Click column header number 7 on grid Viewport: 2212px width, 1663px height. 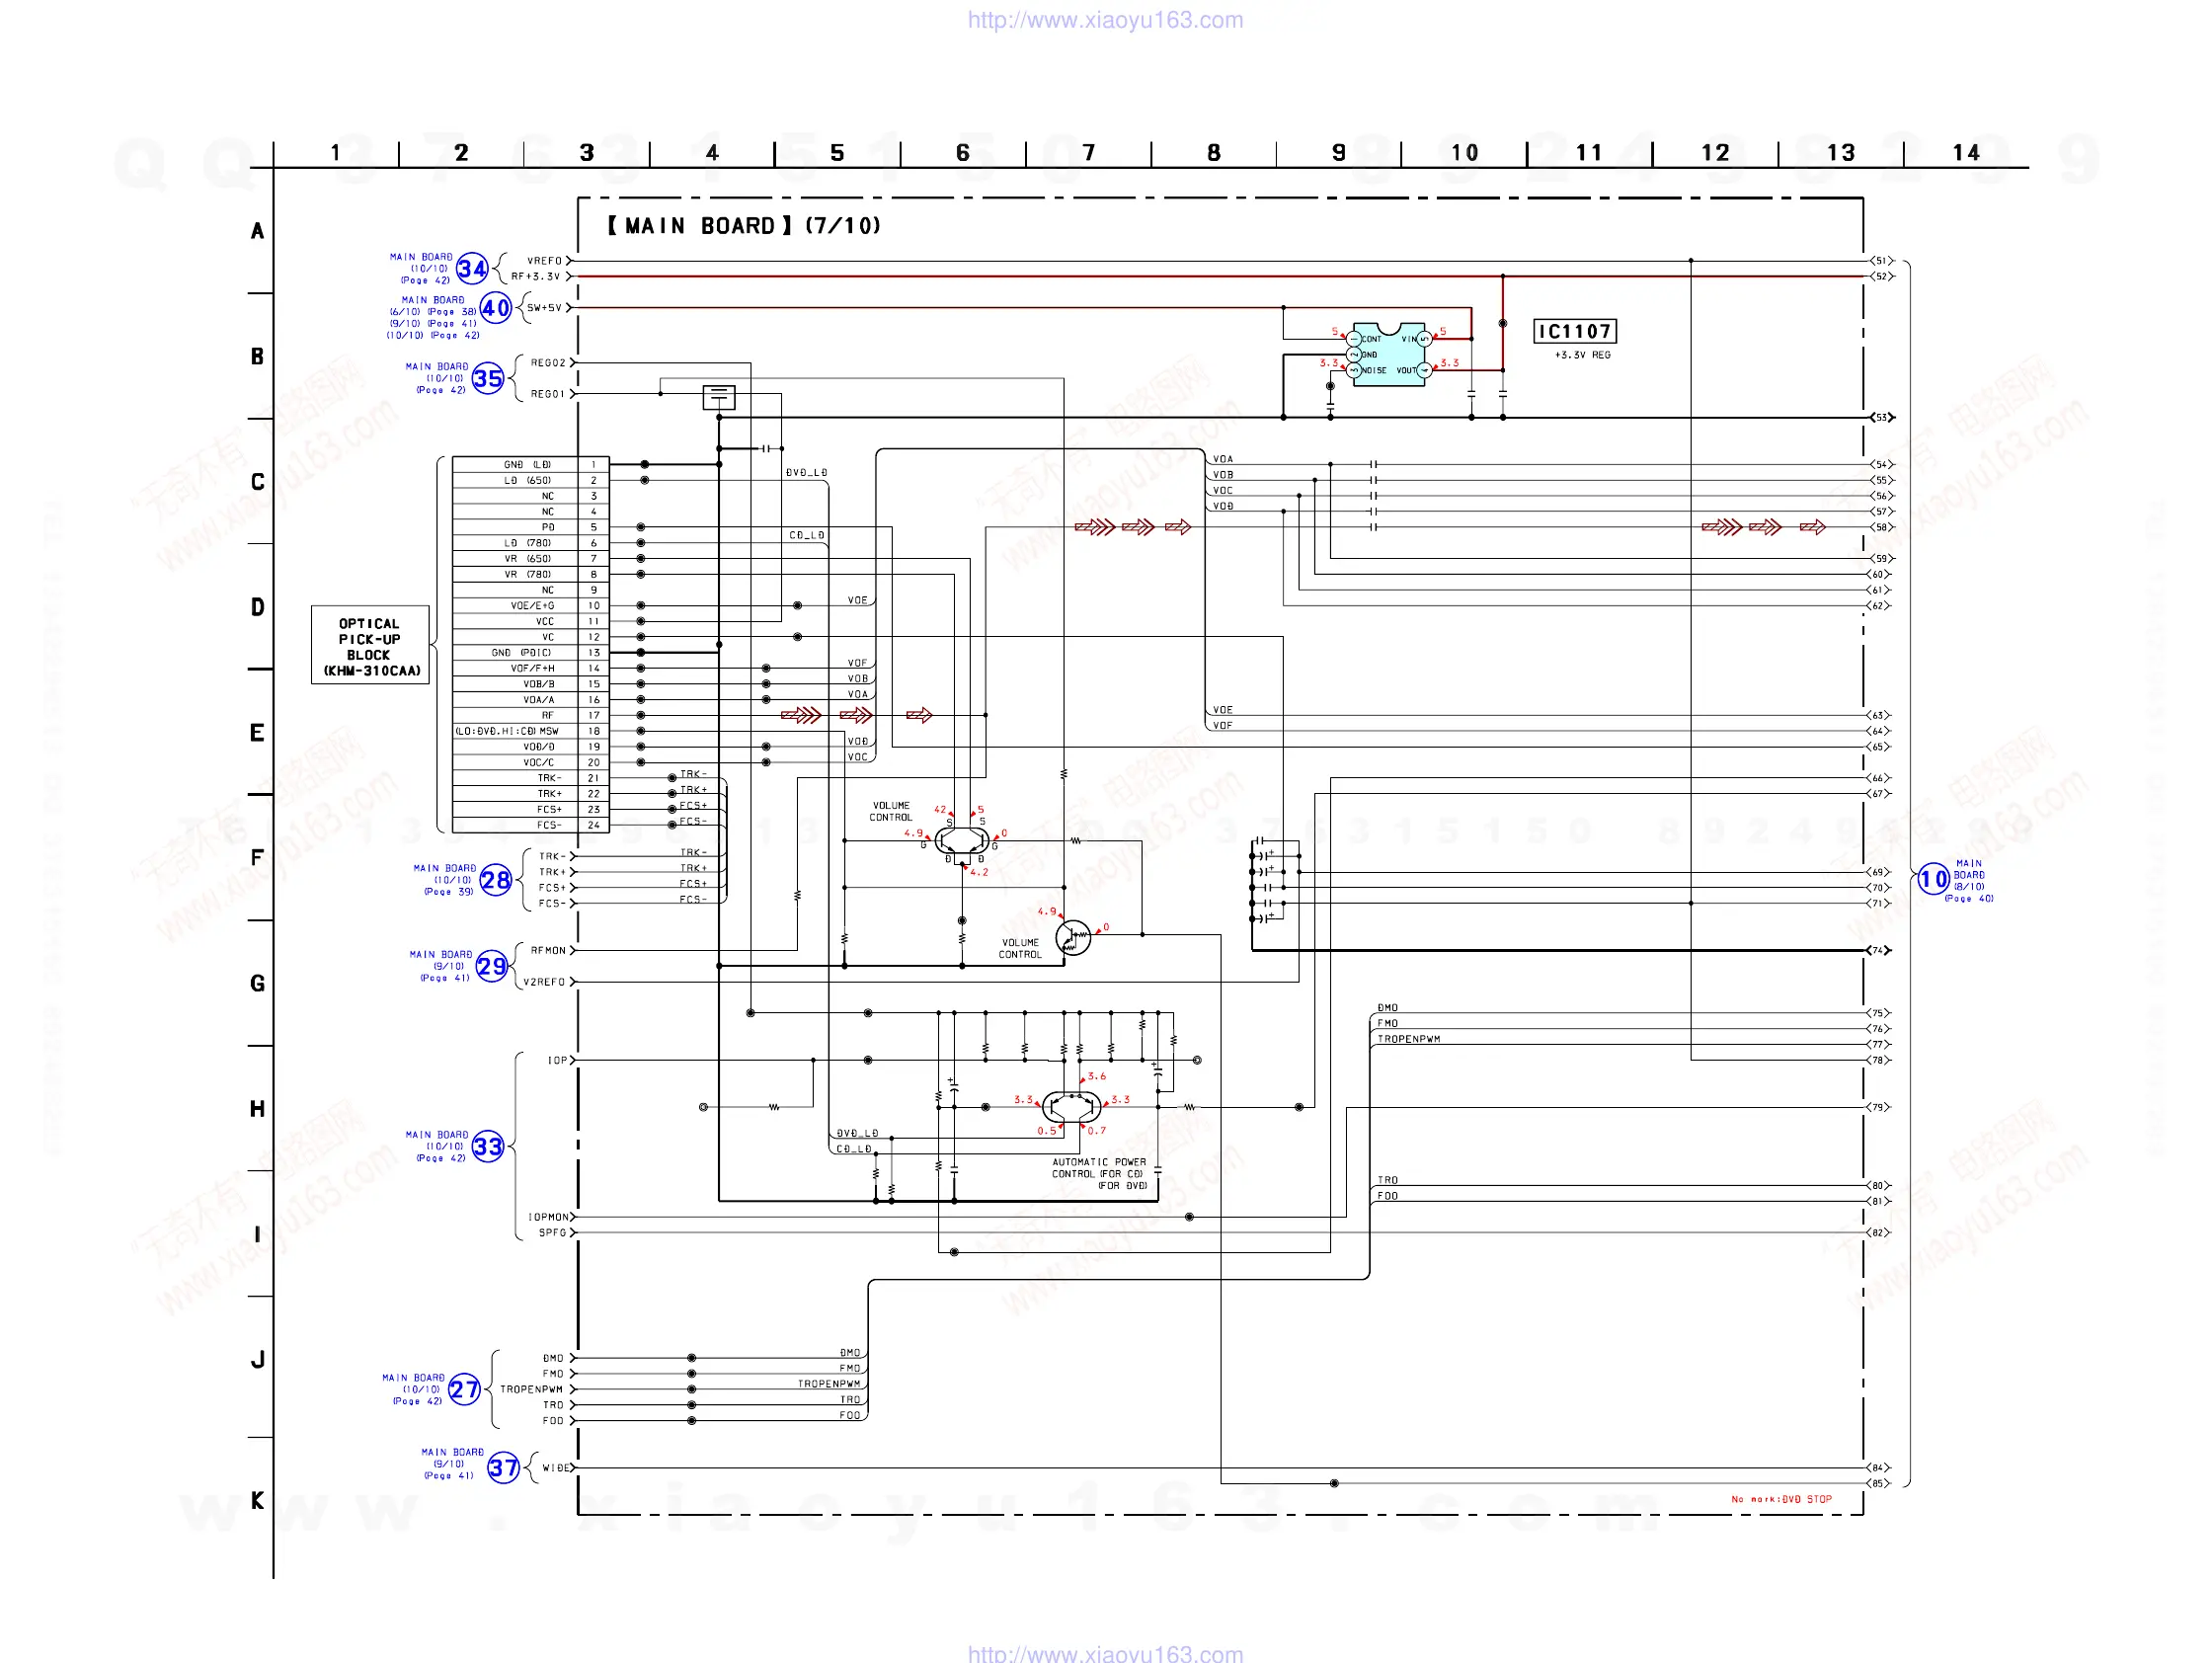[x=1088, y=153]
